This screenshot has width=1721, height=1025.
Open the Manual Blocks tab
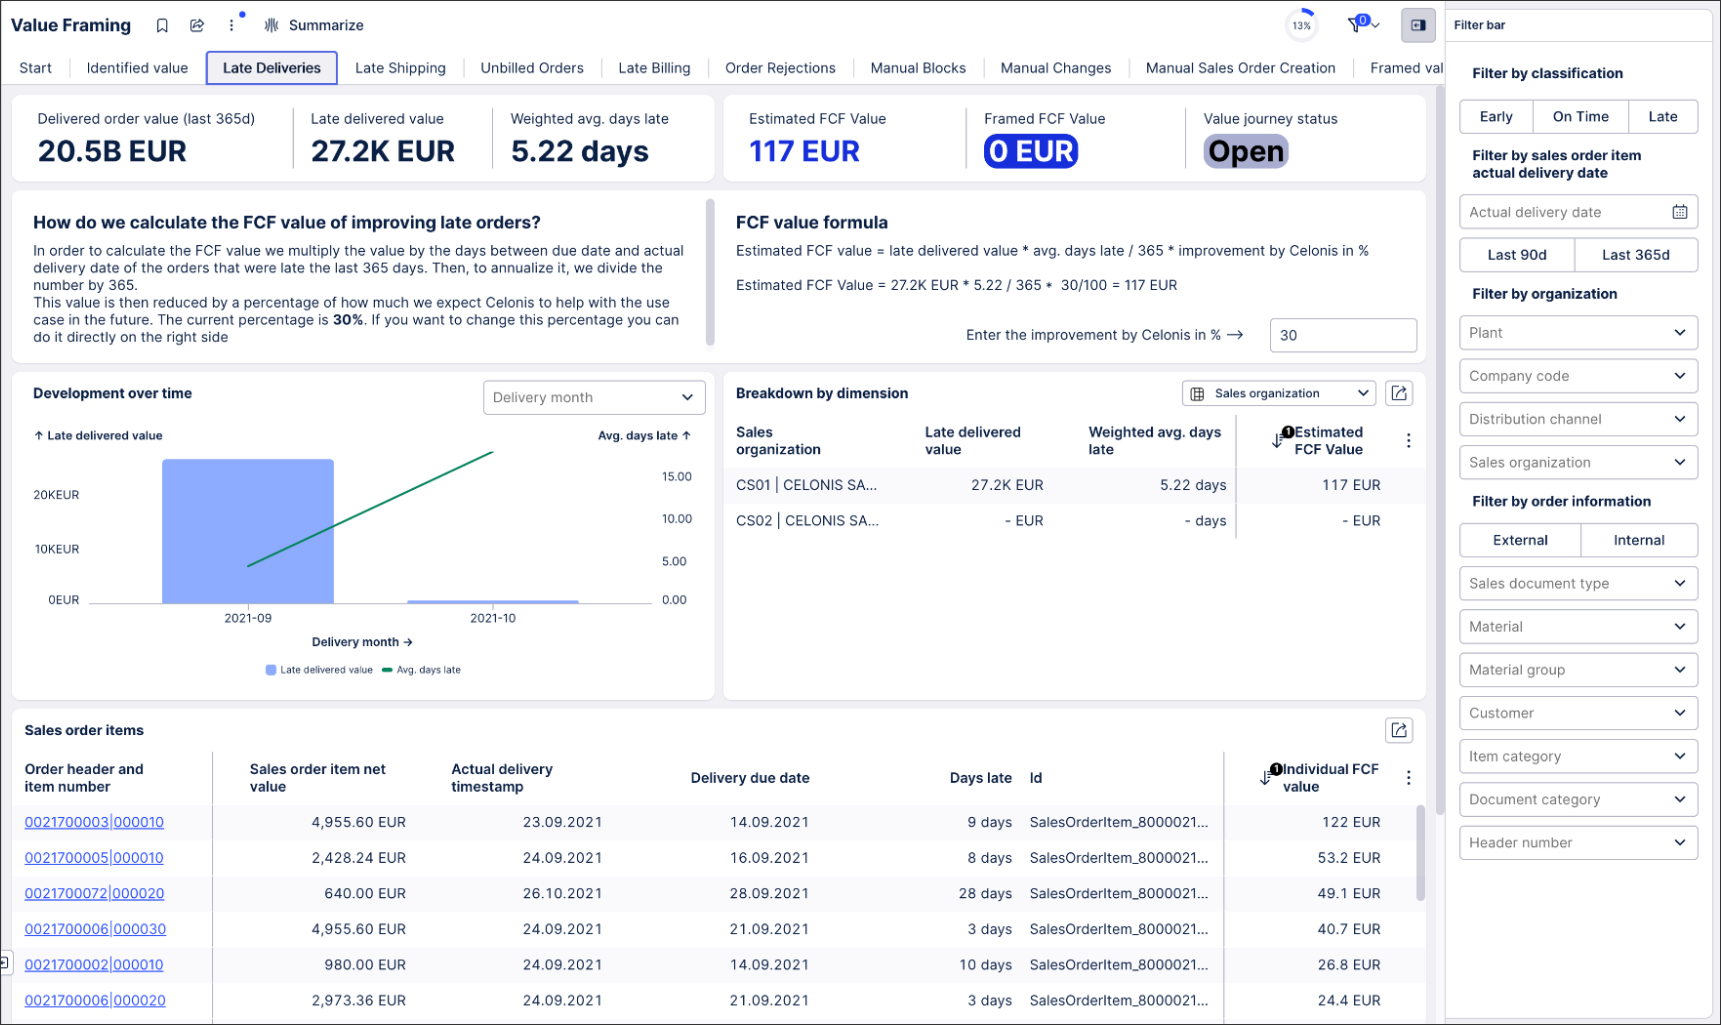918,68
